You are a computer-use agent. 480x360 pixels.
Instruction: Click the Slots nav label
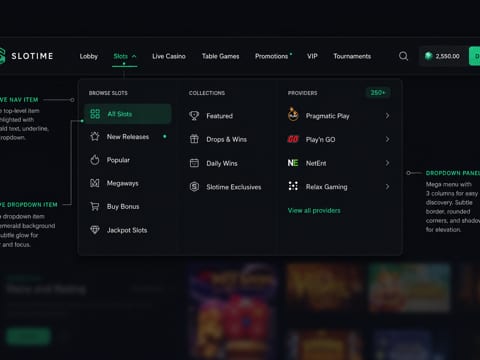tap(121, 56)
